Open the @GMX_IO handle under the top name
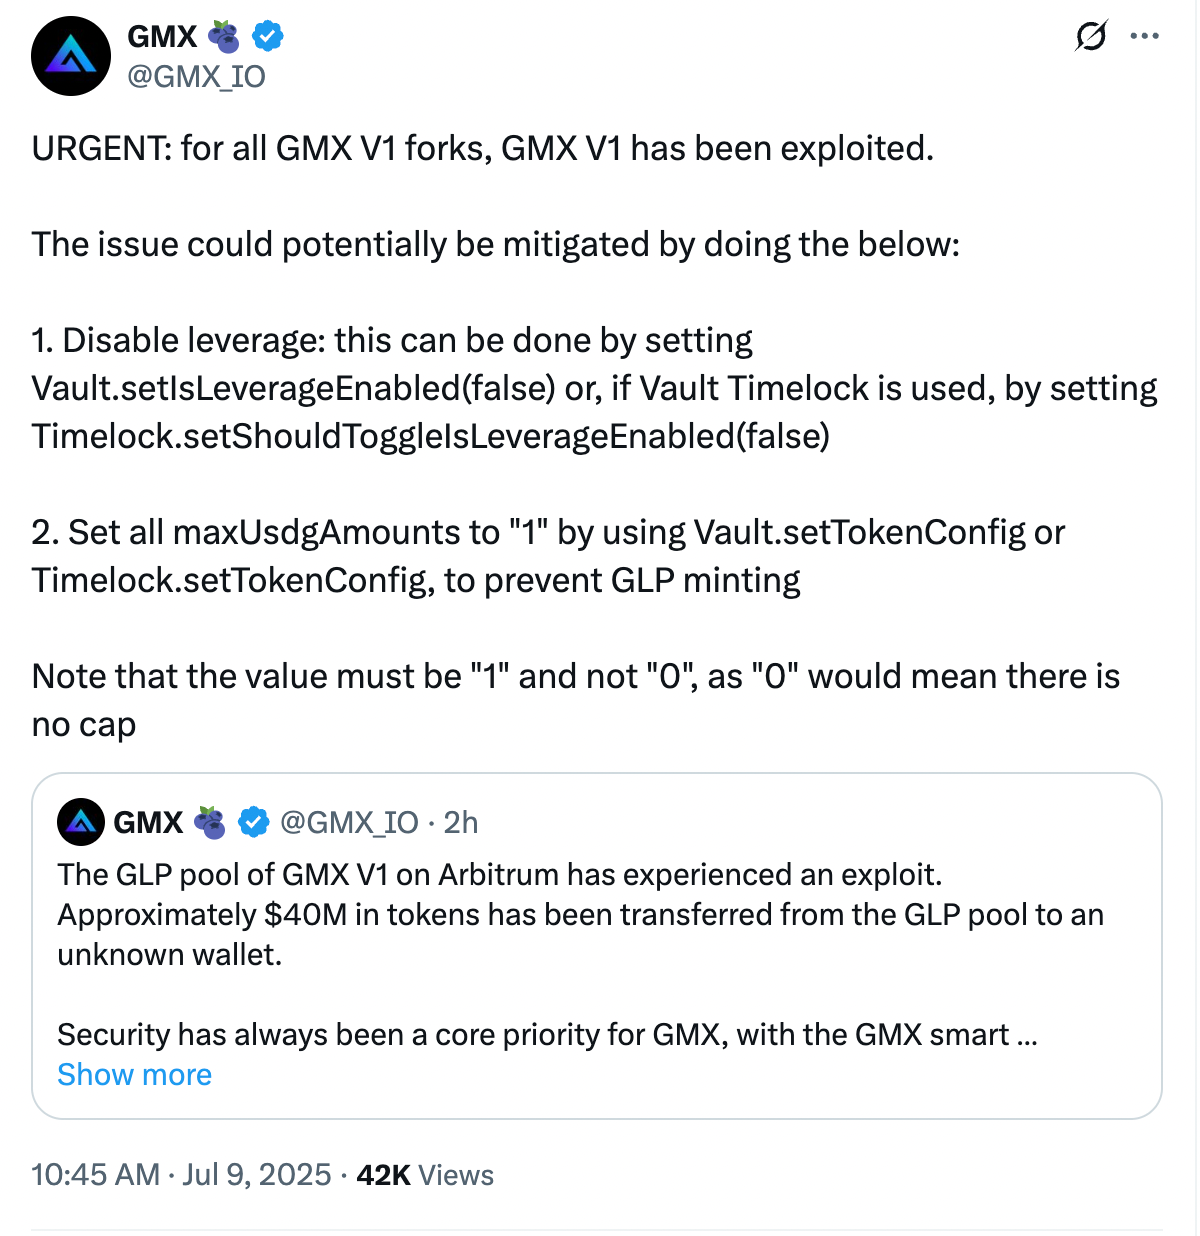The width and height of the screenshot is (1200, 1236). (196, 77)
